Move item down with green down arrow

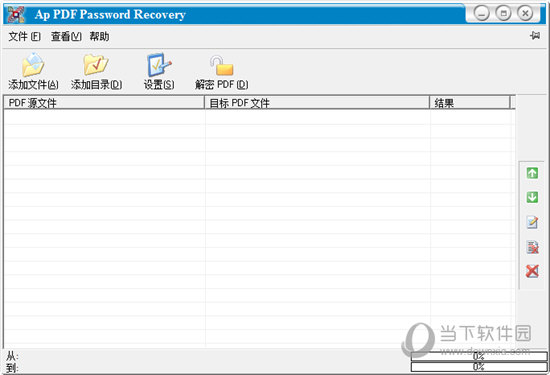[x=532, y=197]
